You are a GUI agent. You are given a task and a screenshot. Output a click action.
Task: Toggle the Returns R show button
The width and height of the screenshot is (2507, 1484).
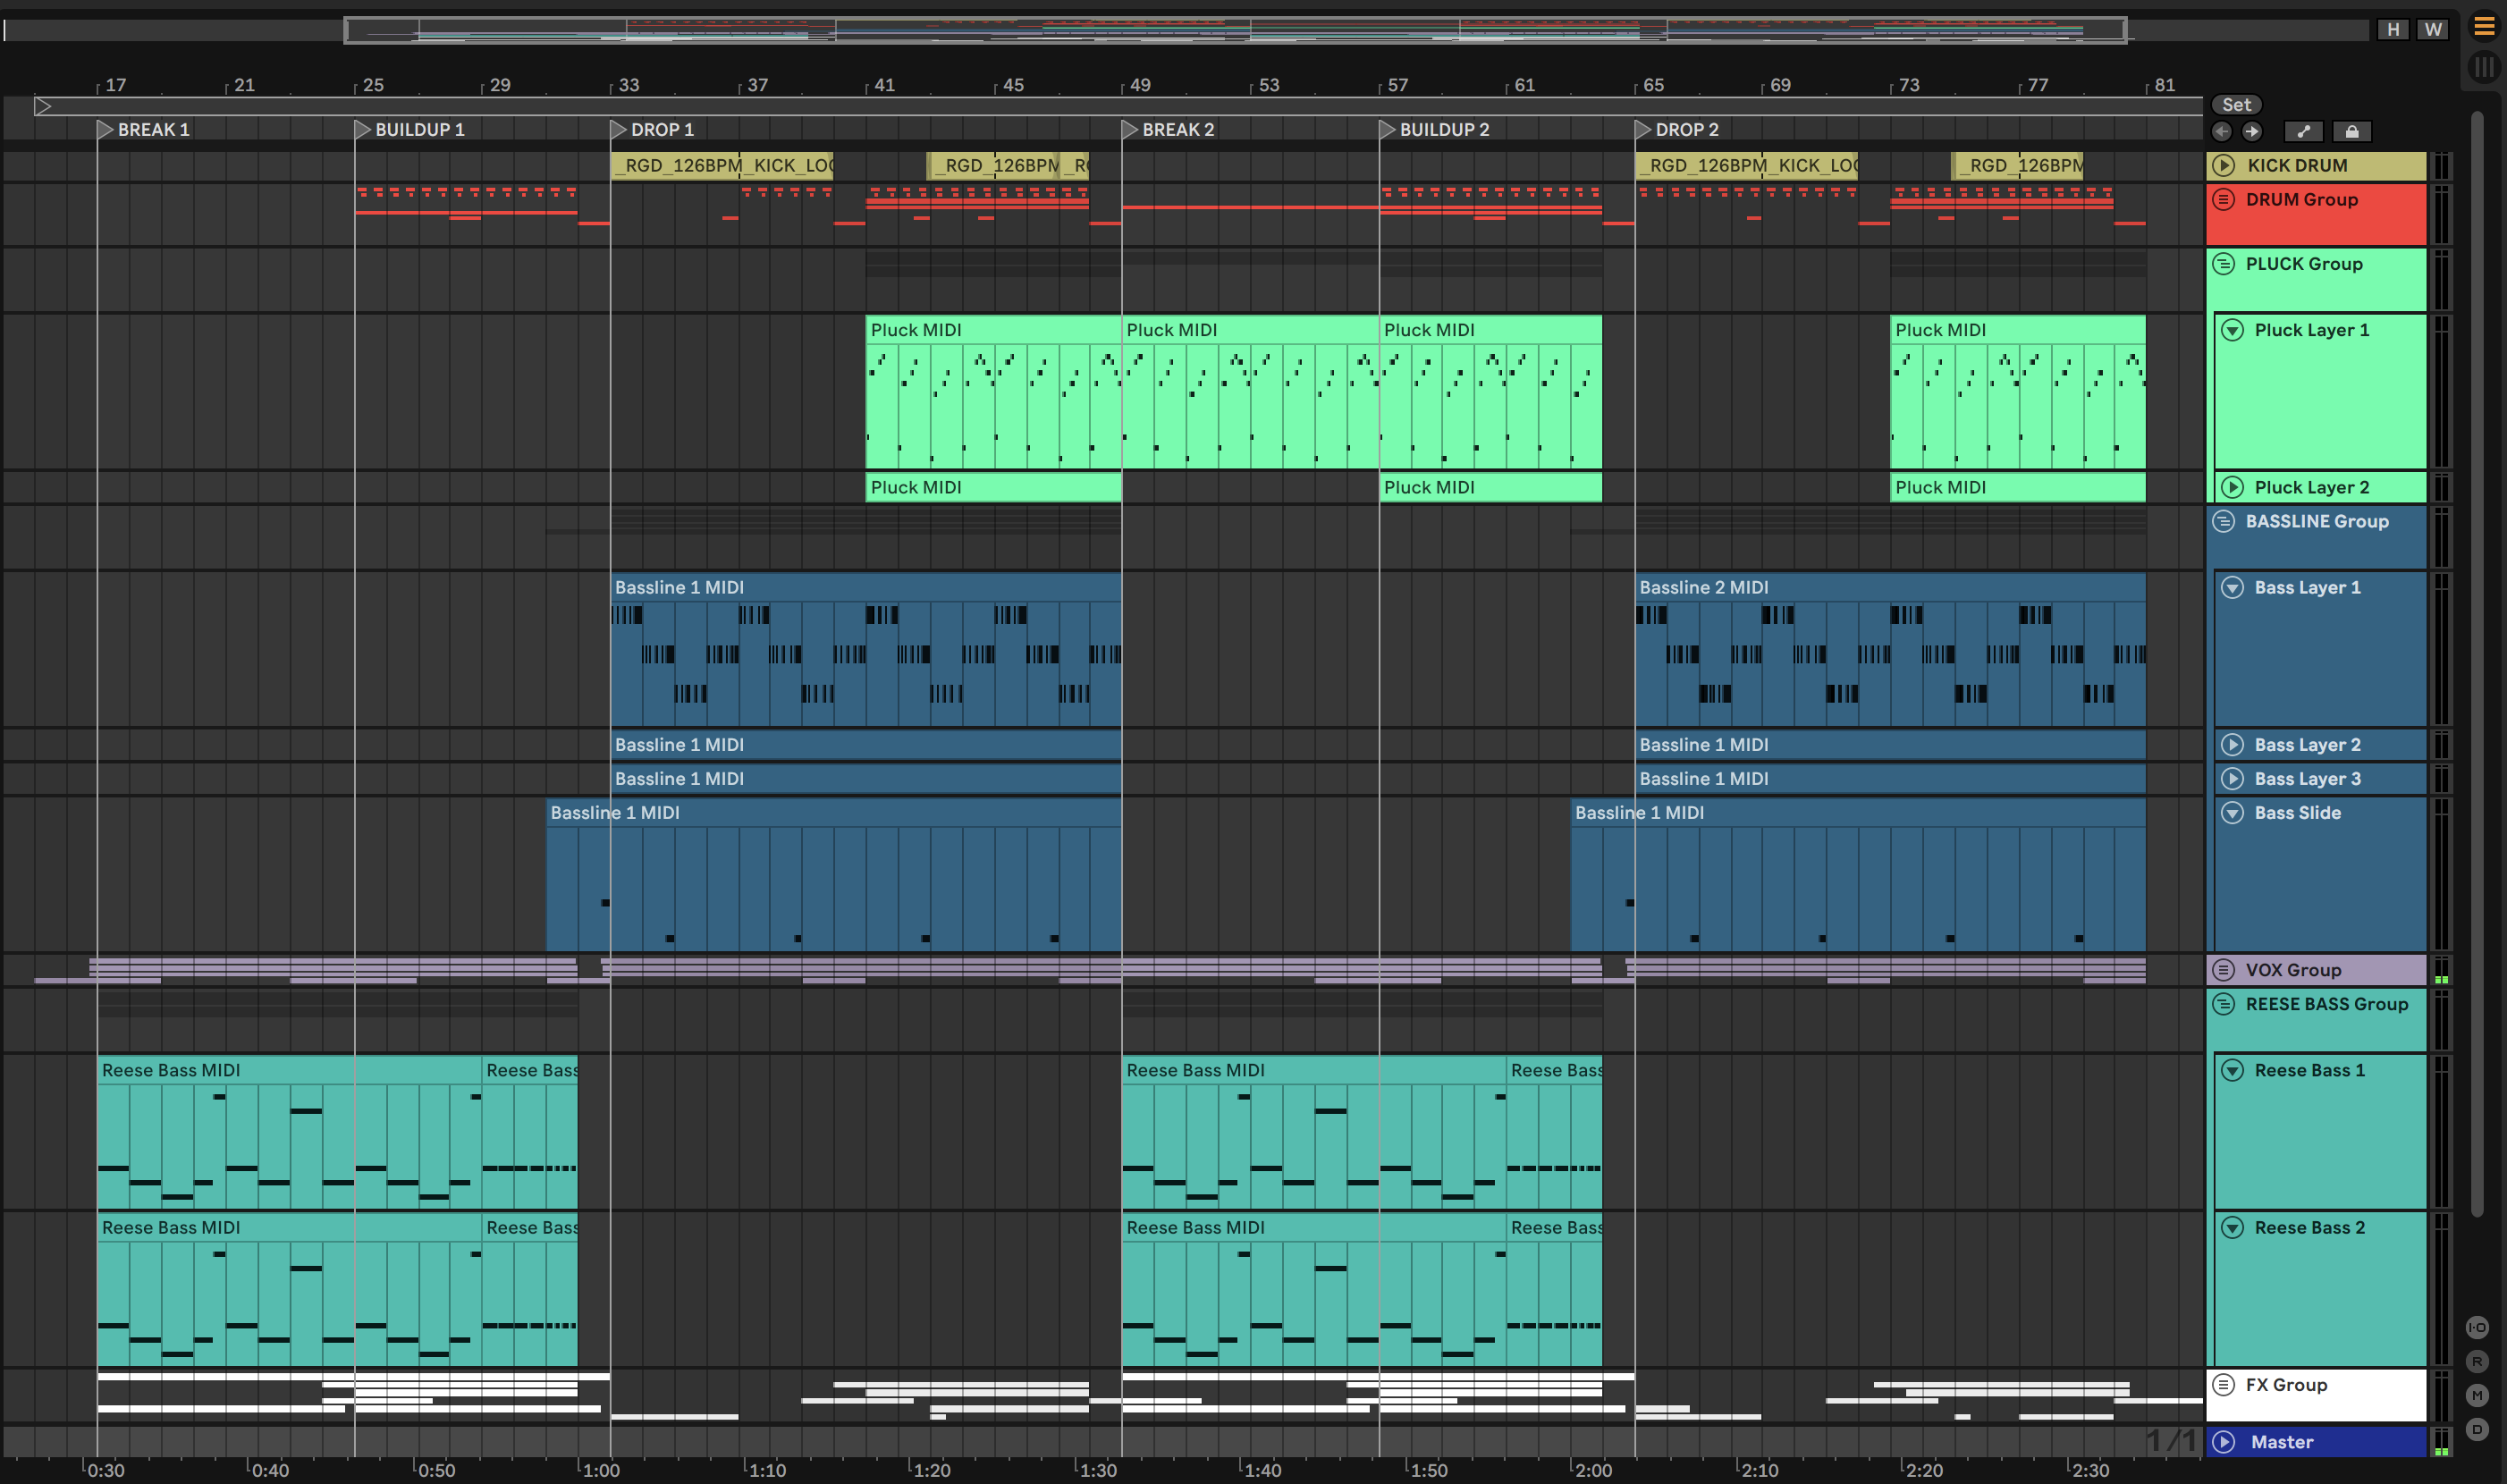2477,1361
